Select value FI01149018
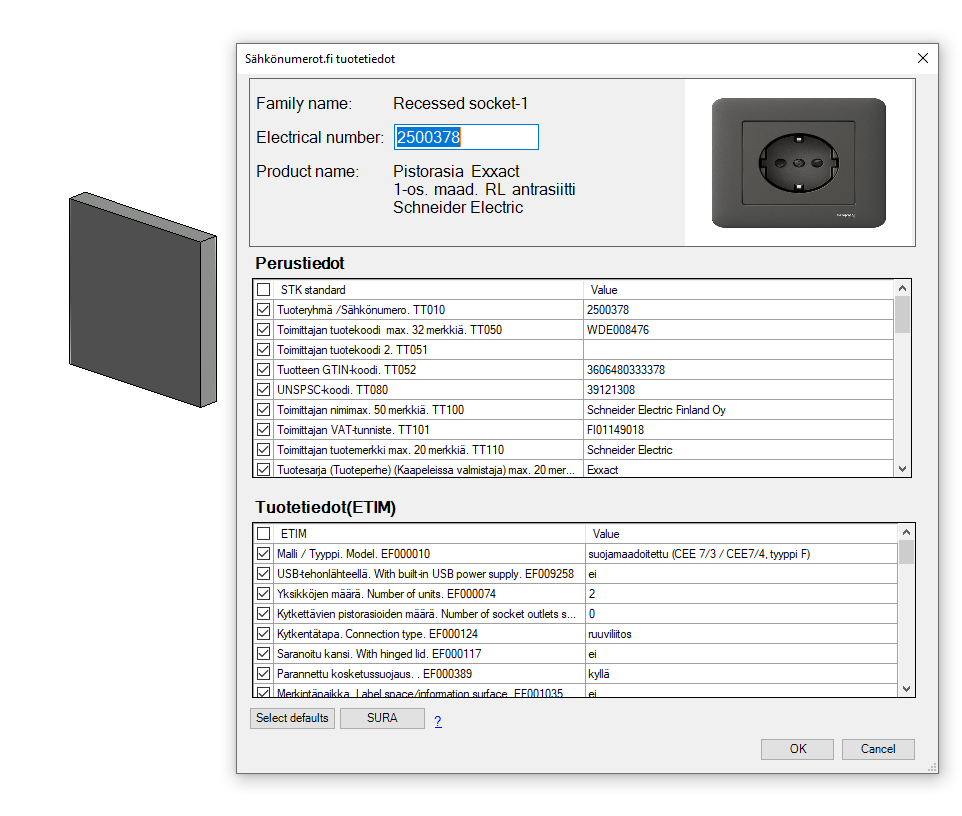Screen dimensions: 962x816 pos(615,429)
